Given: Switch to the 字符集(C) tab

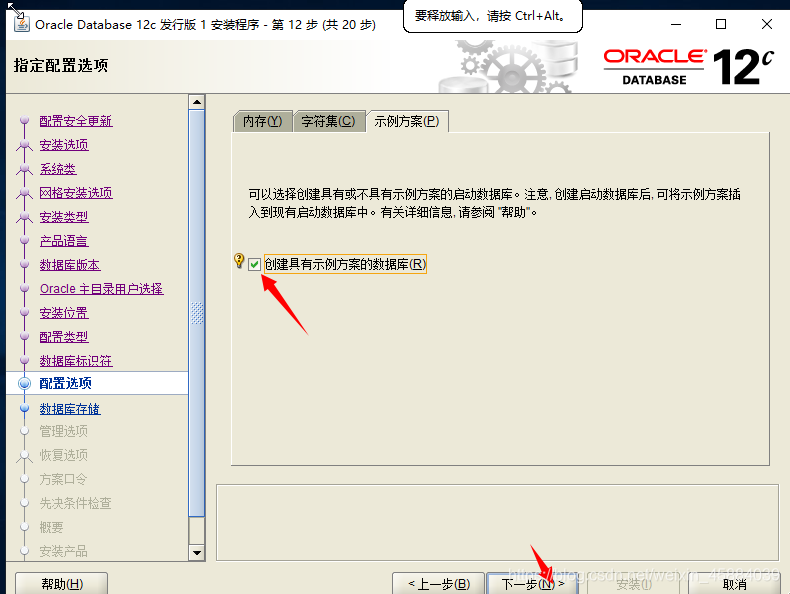Looking at the screenshot, I should (328, 121).
